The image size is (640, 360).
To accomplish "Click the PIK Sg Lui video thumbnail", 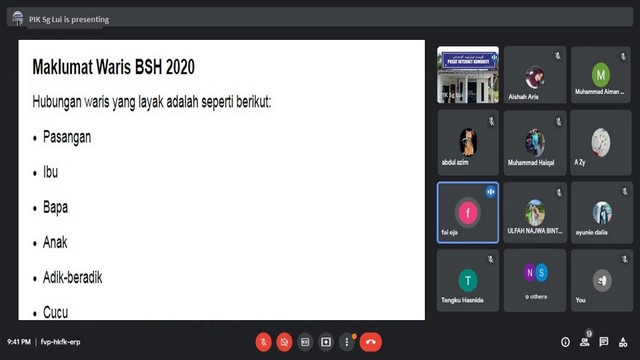I will point(468,74).
